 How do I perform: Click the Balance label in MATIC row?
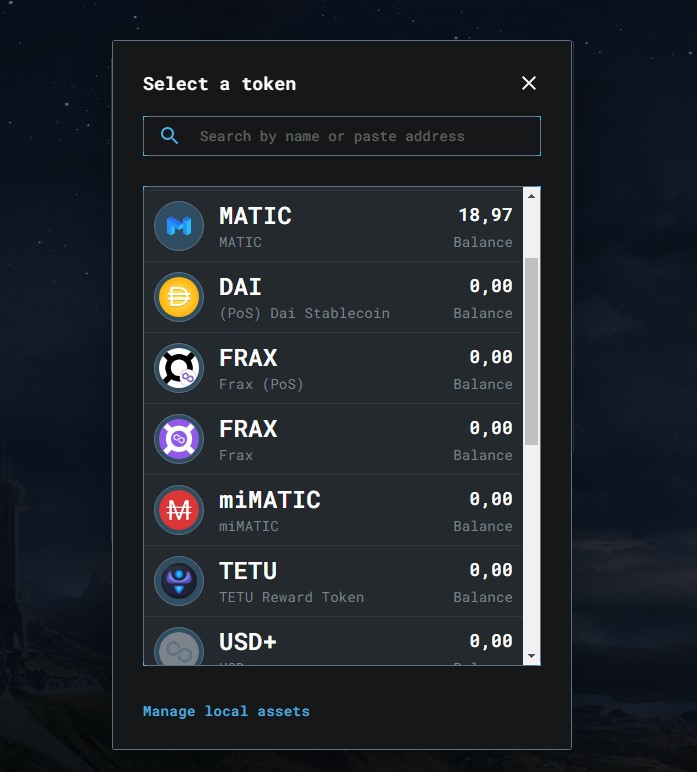click(x=483, y=242)
